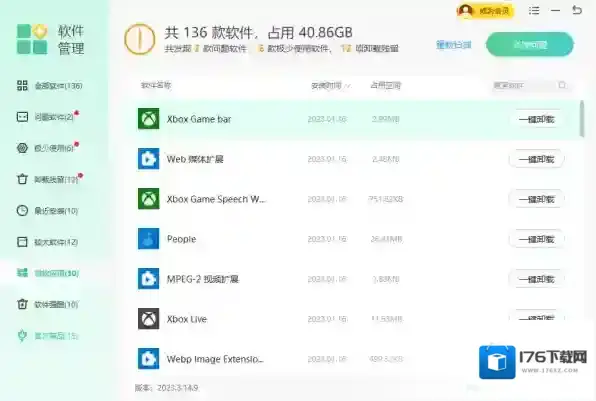This screenshot has width=596, height=401.
Task: Click the size value in Xbox Live row
Action: [x=386, y=319]
